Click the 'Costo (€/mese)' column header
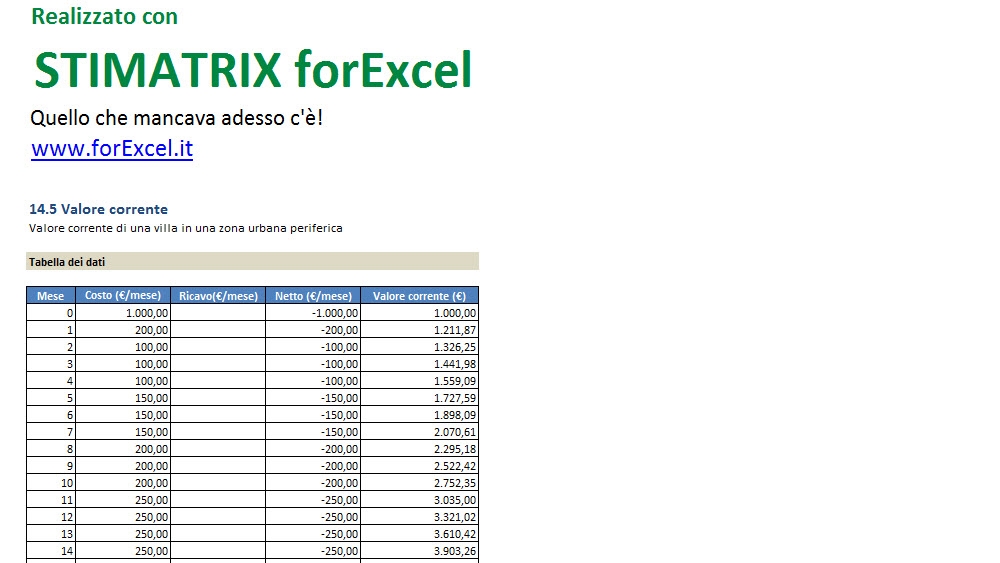The height and width of the screenshot is (563, 1000). point(123,295)
